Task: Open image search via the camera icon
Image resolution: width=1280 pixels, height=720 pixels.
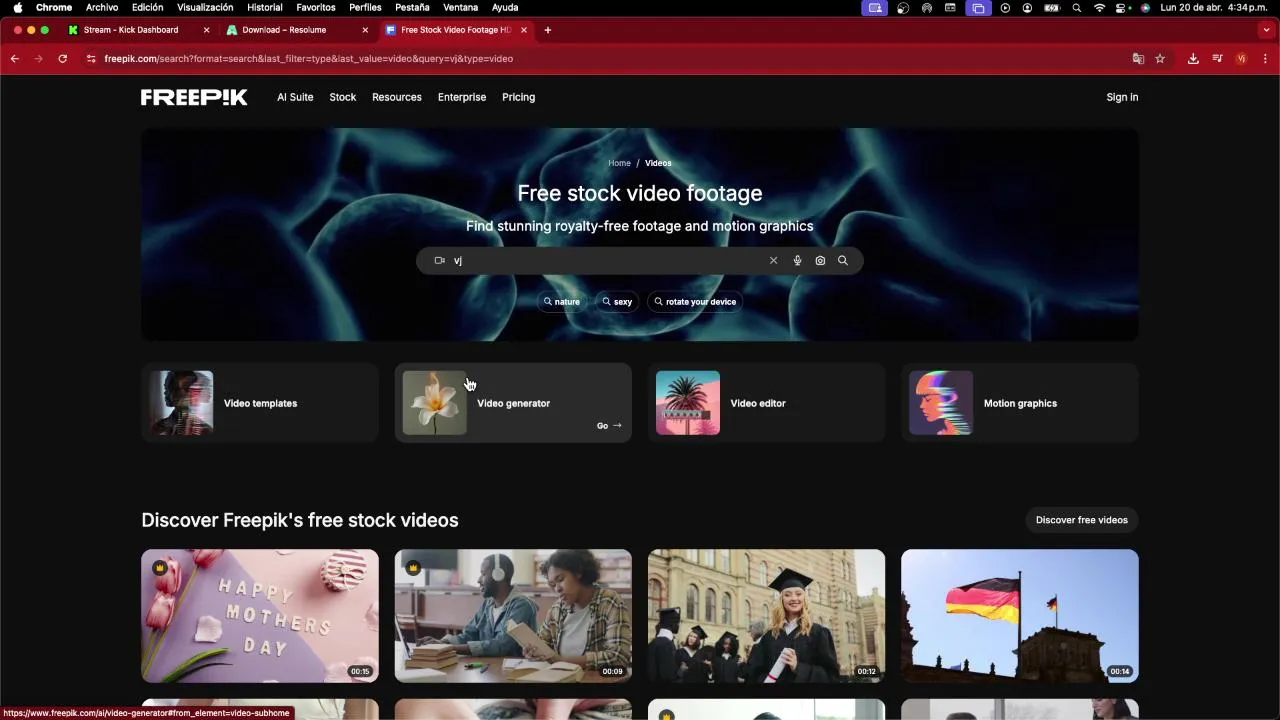Action: pos(820,260)
